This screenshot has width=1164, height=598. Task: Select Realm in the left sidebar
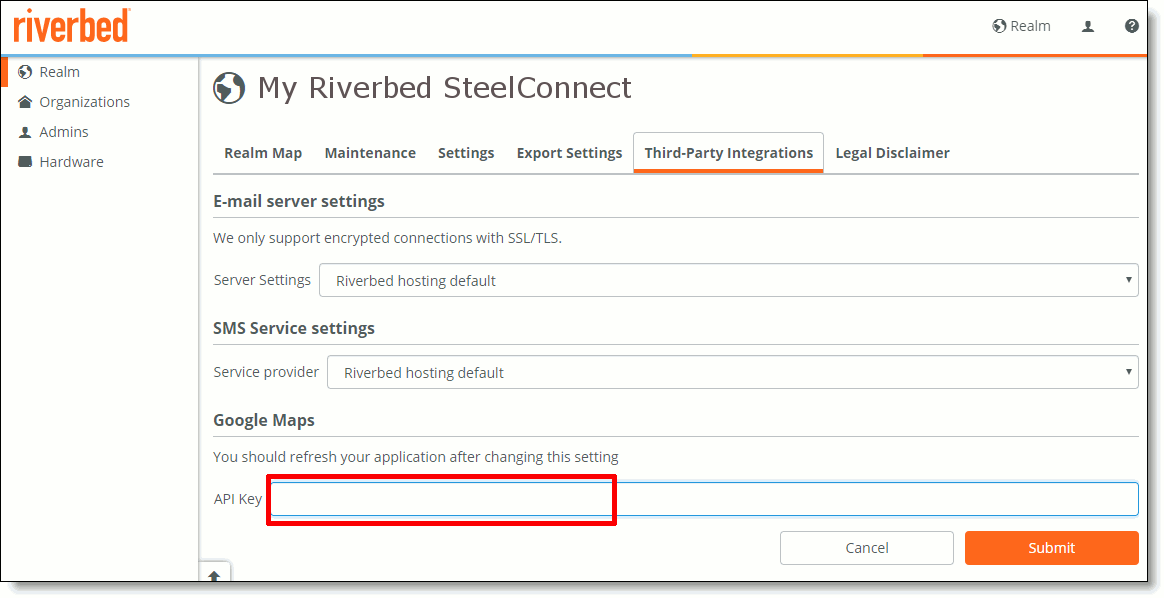[59, 72]
